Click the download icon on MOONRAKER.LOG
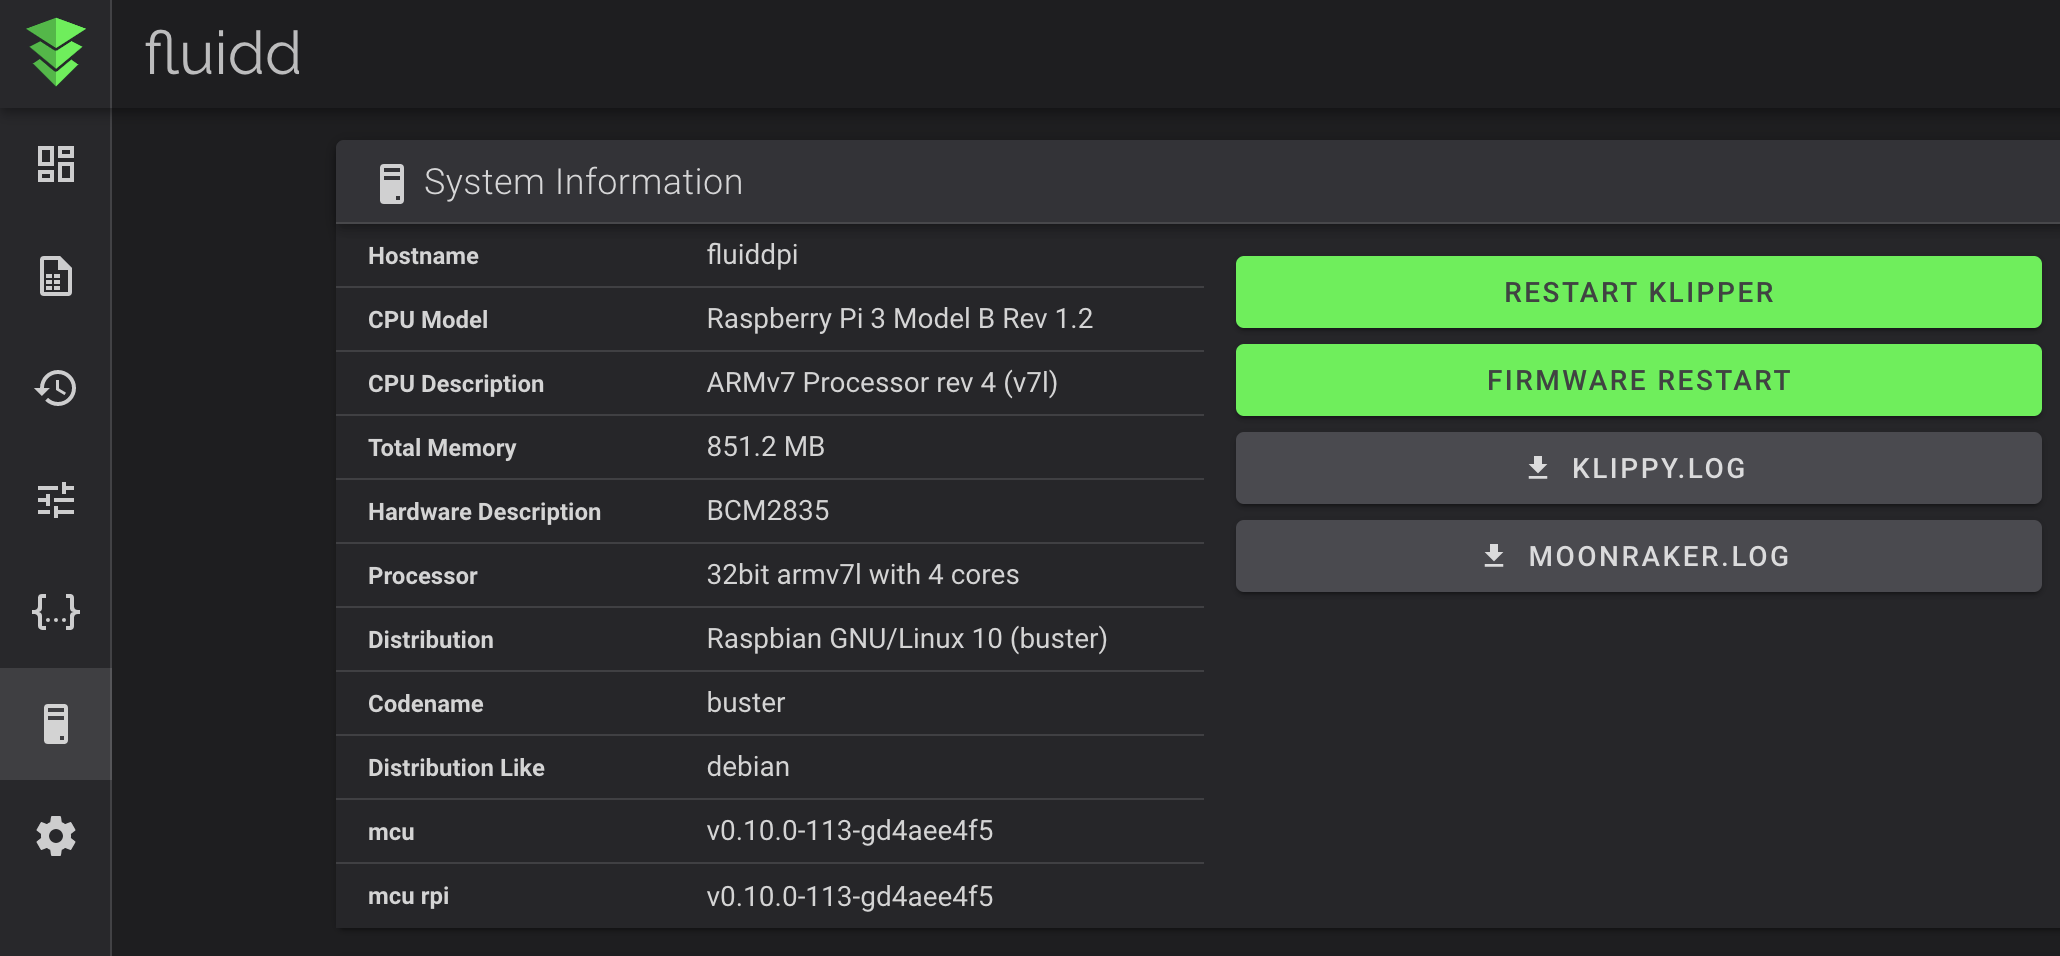 tap(1494, 556)
